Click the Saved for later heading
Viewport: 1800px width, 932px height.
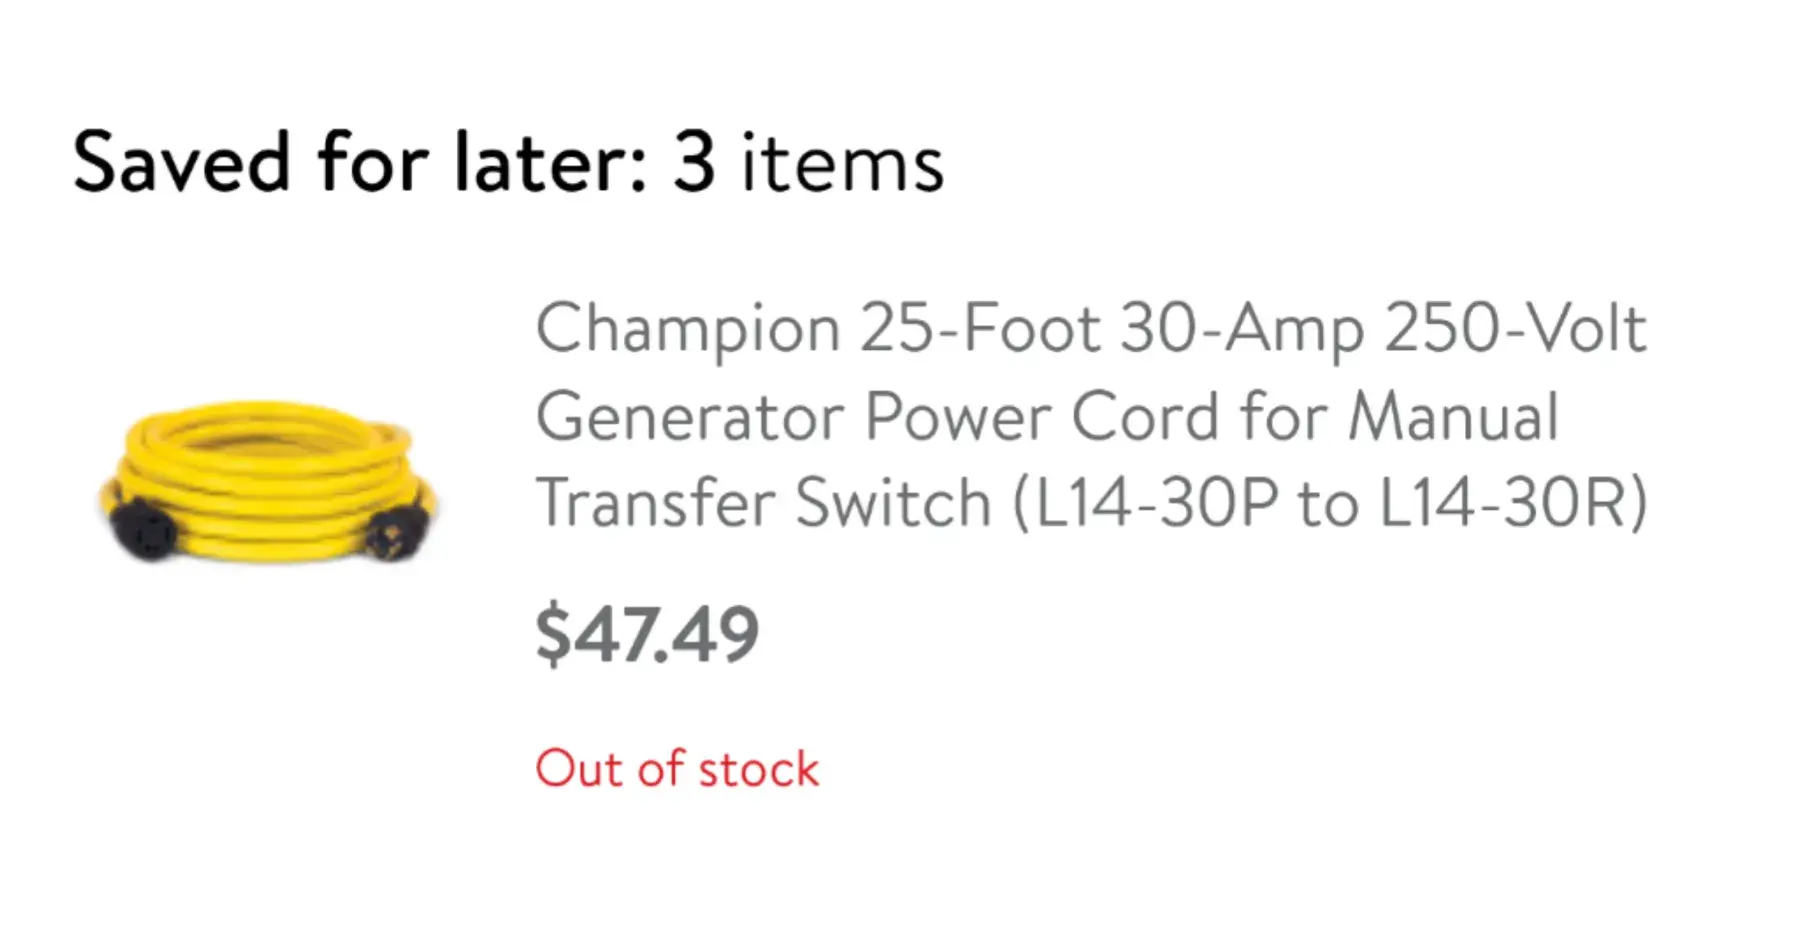(508, 162)
